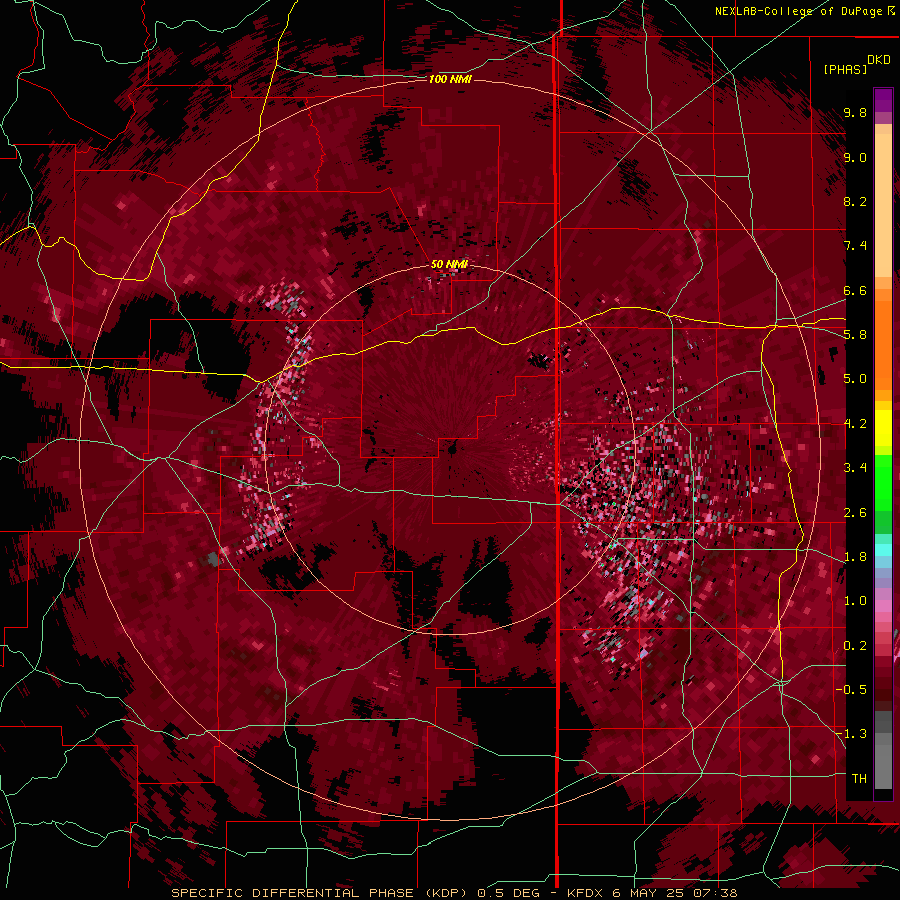The height and width of the screenshot is (900, 900).
Task: Pick the yellow band on the color scale
Action: [883, 428]
